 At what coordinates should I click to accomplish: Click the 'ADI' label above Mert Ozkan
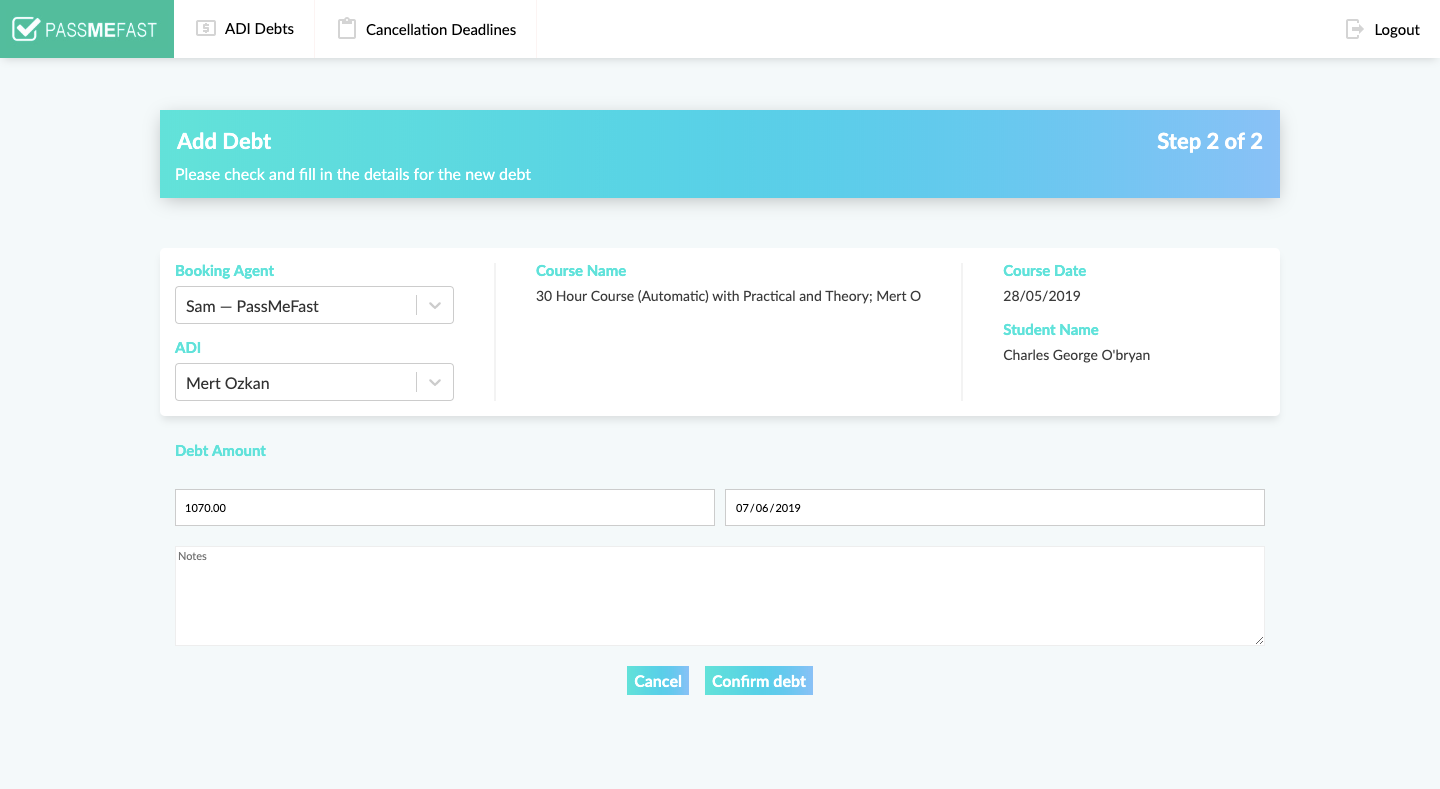[x=188, y=348]
